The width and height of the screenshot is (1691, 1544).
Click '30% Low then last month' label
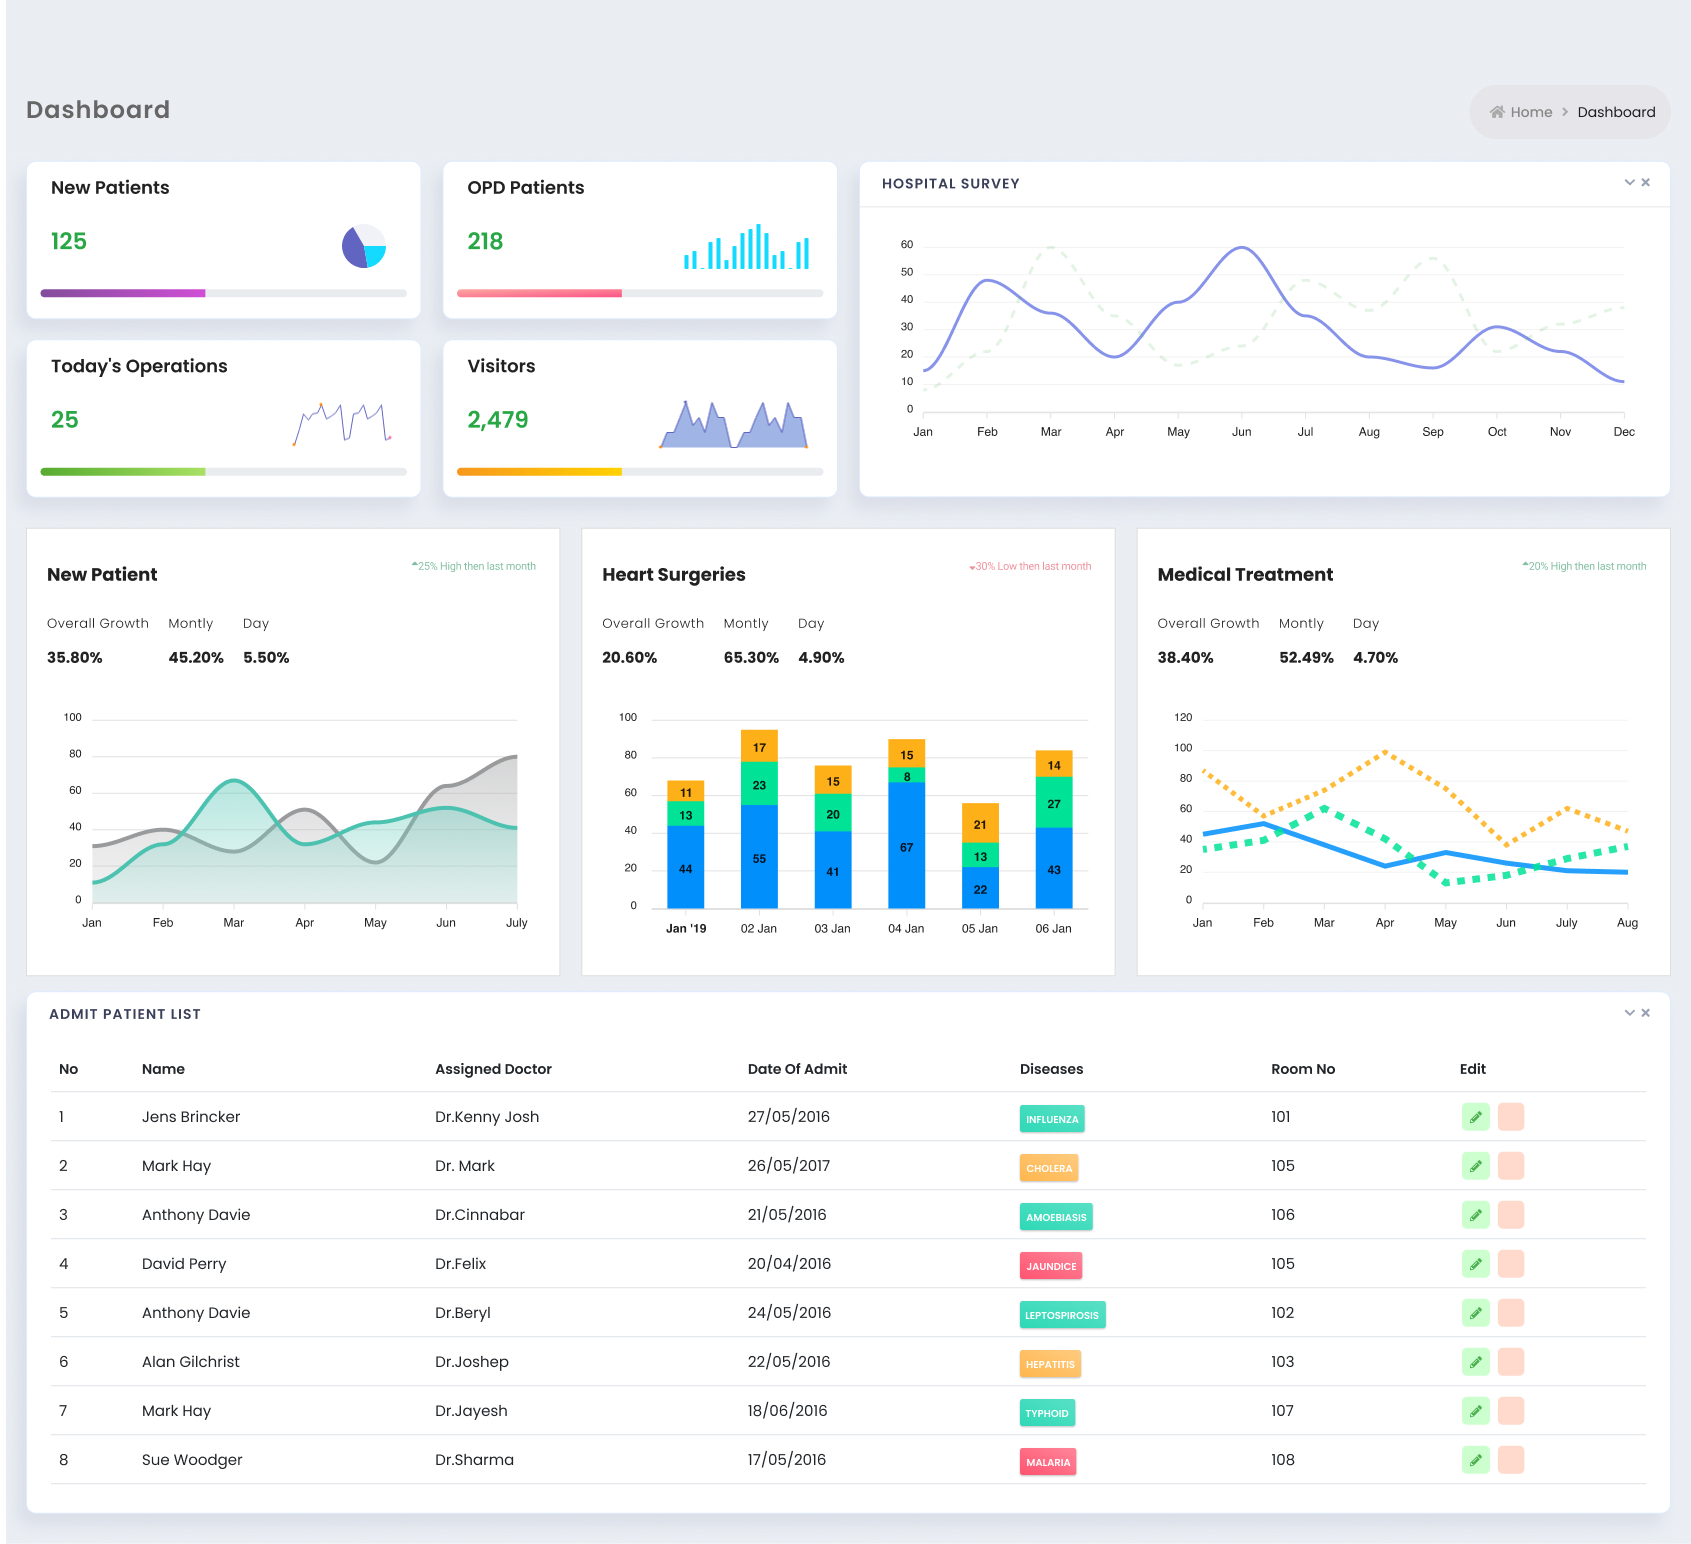coord(1030,566)
